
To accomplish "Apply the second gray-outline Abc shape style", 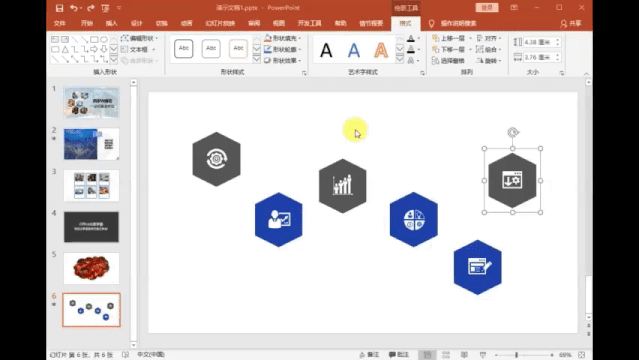I will click(x=211, y=49).
